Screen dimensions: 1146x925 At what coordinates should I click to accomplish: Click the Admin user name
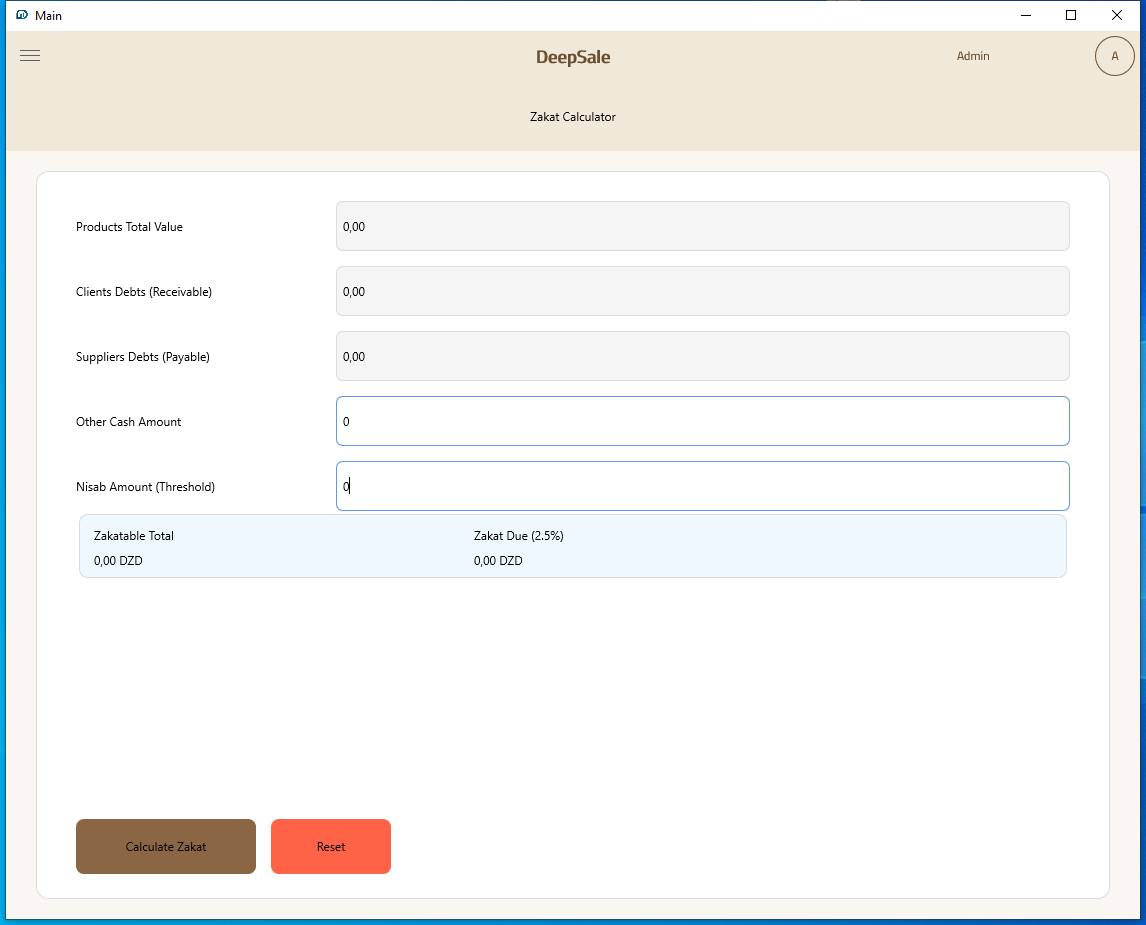[973, 56]
